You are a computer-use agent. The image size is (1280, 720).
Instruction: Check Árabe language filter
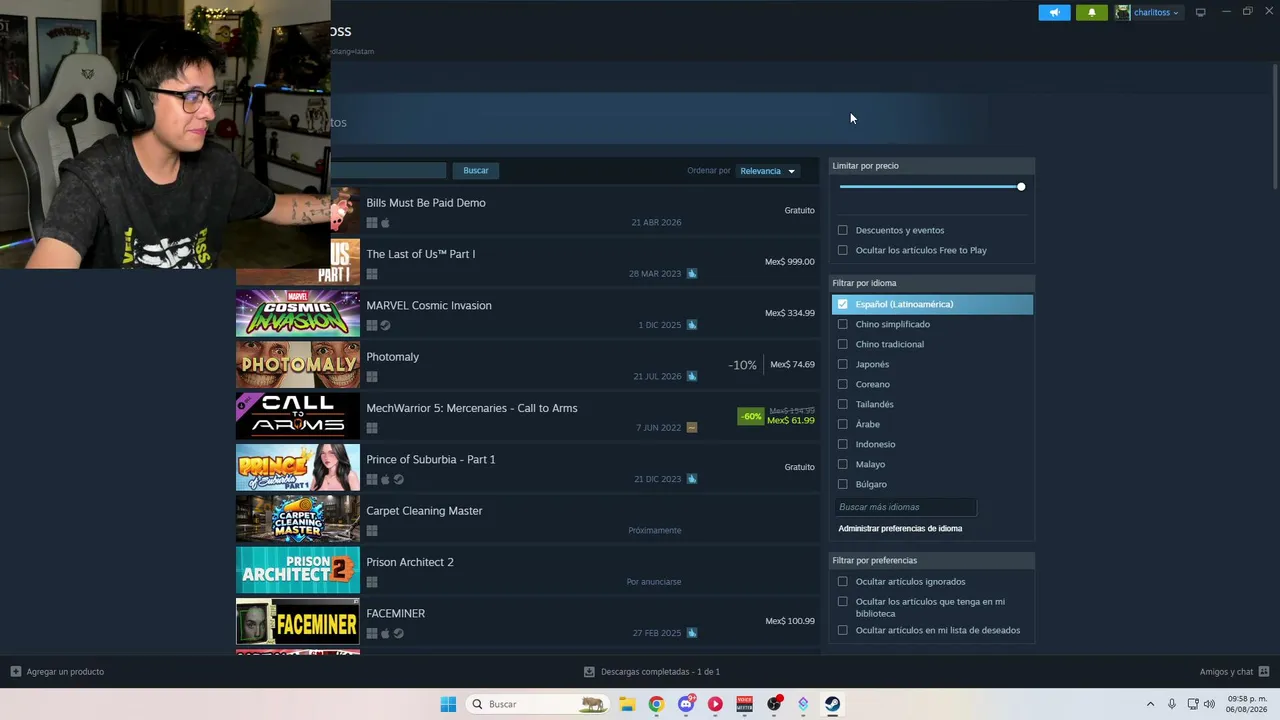(x=843, y=424)
